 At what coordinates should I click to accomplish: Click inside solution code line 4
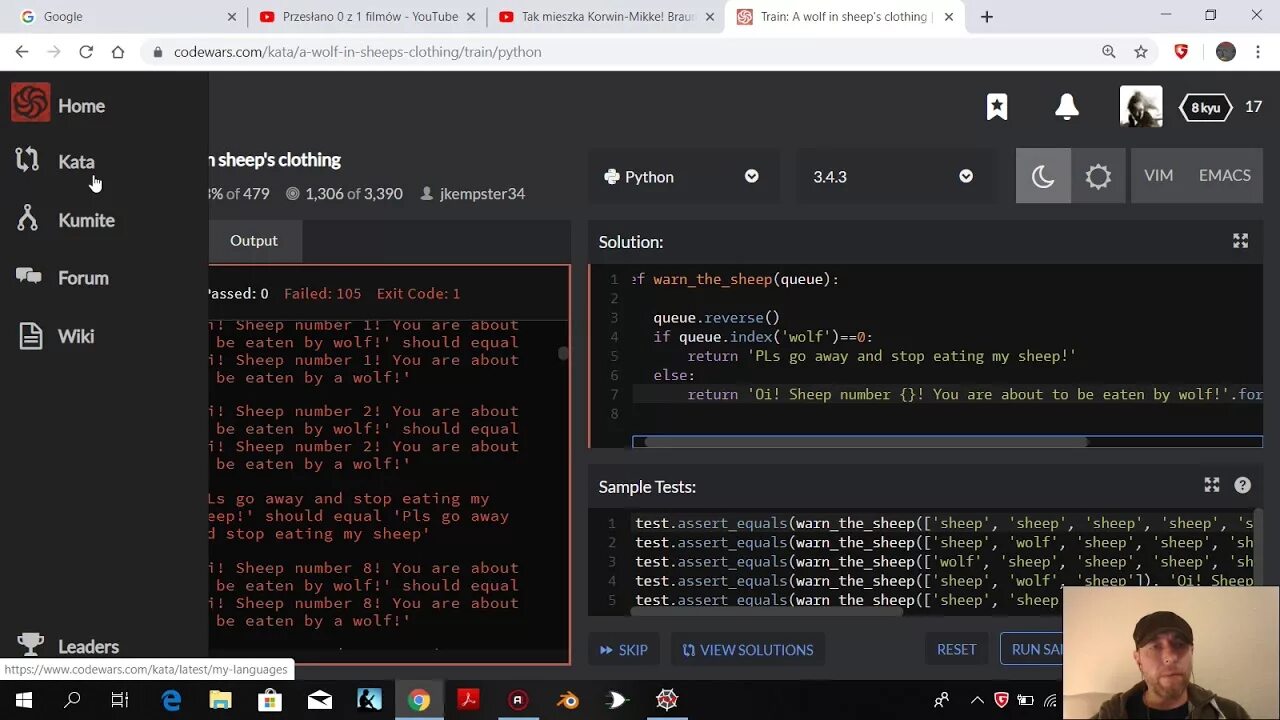coord(762,336)
